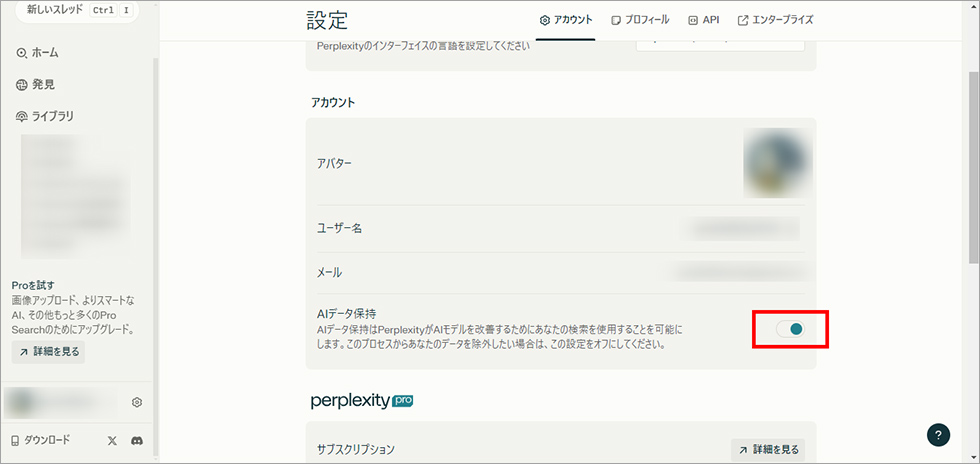This screenshot has height=464, width=980.
Task: Open the help question mark button
Action: click(938, 435)
